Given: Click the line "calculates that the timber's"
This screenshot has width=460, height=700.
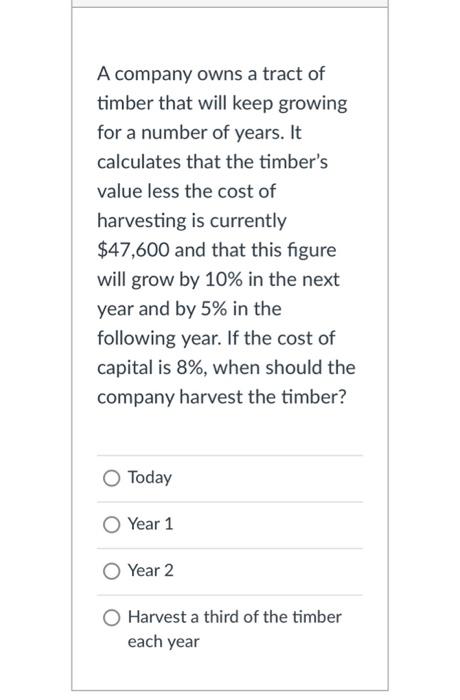Looking at the screenshot, I should pos(213,162).
